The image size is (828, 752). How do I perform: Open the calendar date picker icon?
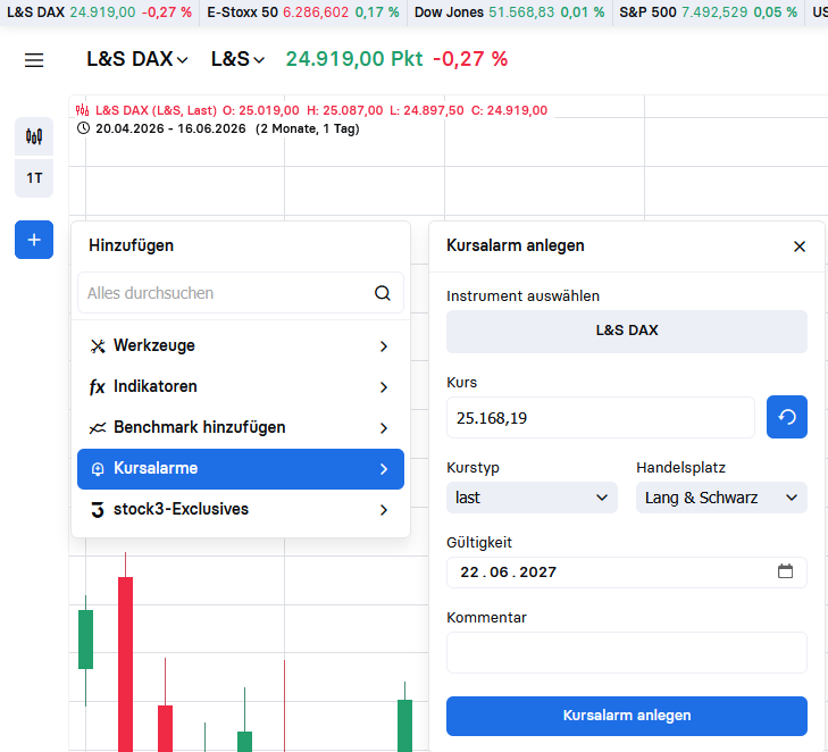[785, 571]
